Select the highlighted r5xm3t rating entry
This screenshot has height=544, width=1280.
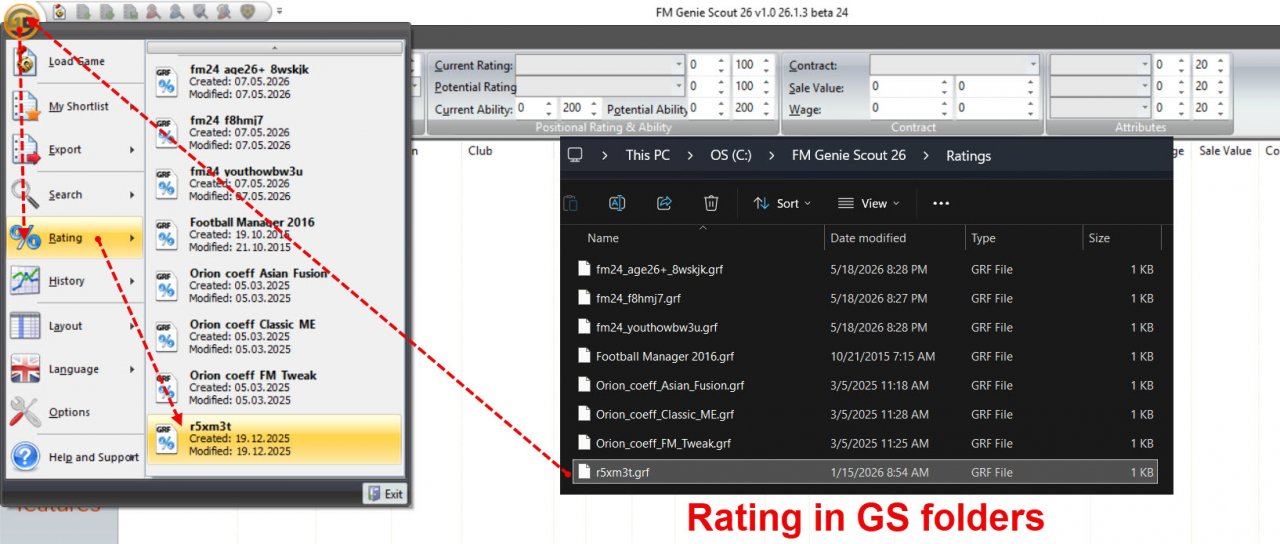pyautogui.click(x=275, y=438)
